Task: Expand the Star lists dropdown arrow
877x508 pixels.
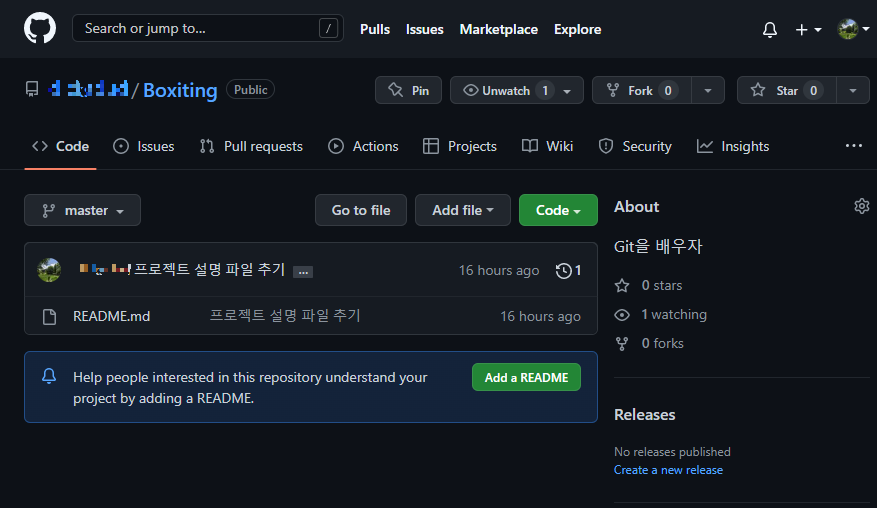Action: tap(852, 90)
